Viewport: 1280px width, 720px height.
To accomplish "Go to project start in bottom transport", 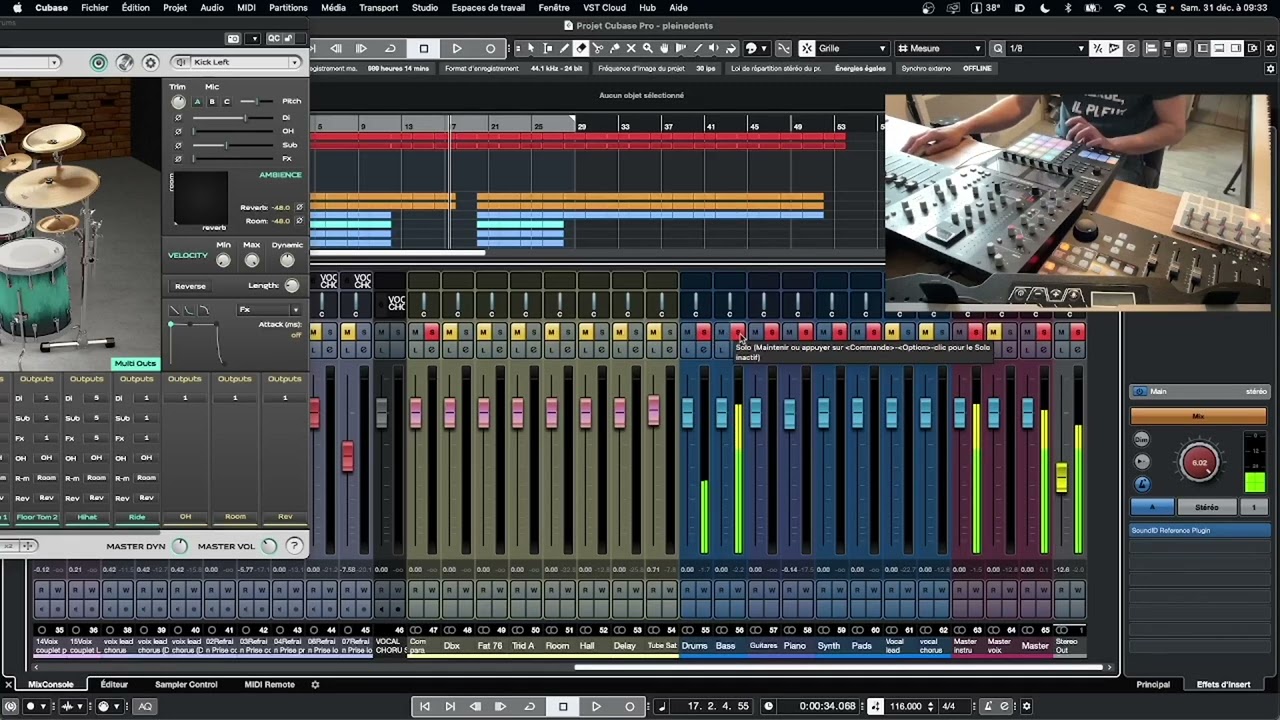I will 424,706.
